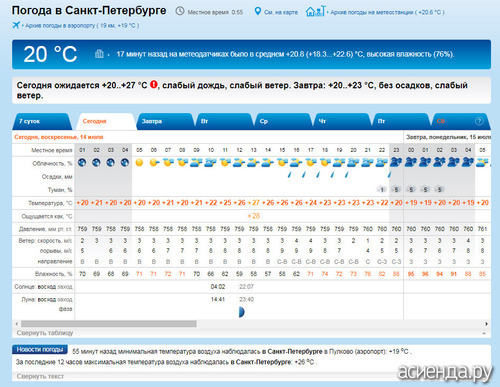This screenshot has width=500, height=387.
Task: Click the city sensors building icon
Action: 99,54
